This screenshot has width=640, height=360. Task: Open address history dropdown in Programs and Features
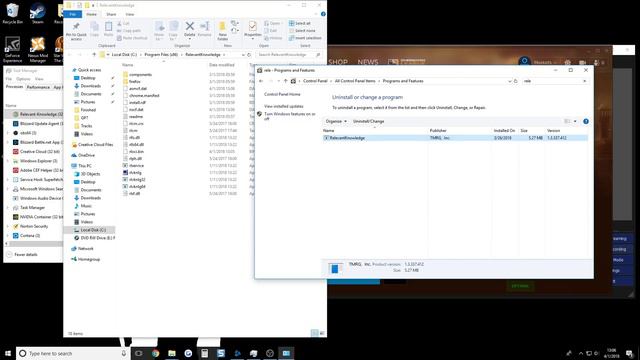[509, 81]
